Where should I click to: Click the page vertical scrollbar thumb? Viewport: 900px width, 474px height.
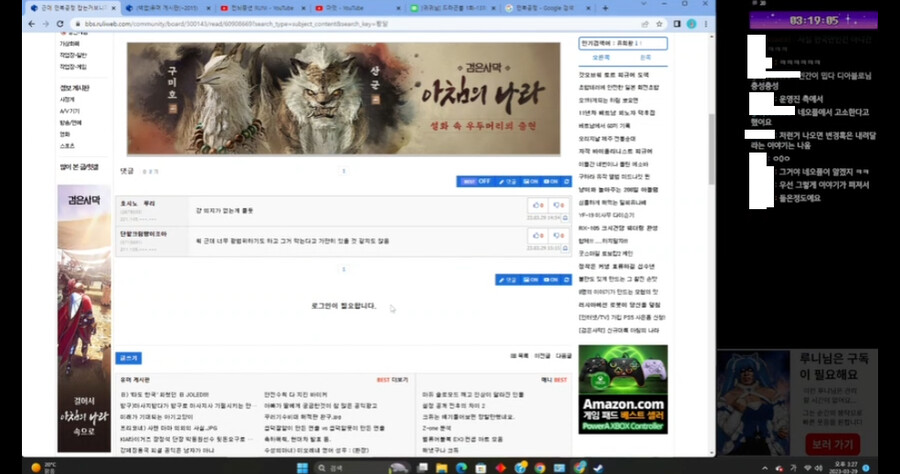tap(712, 149)
